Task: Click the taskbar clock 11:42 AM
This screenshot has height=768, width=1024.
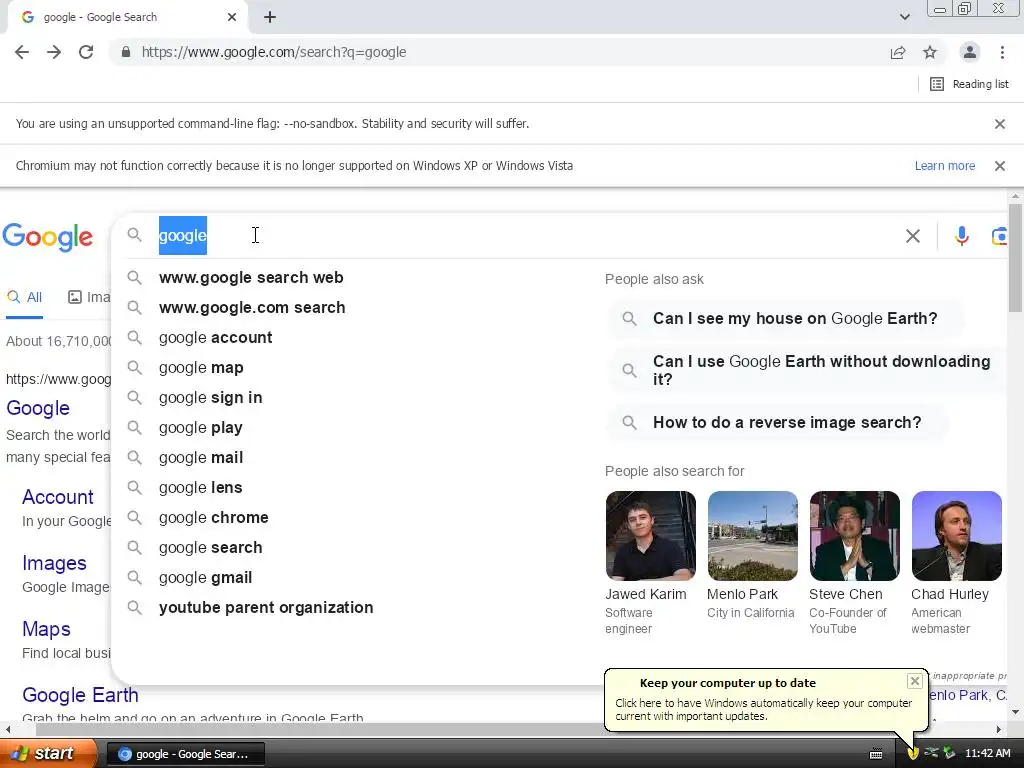Action: point(987,754)
